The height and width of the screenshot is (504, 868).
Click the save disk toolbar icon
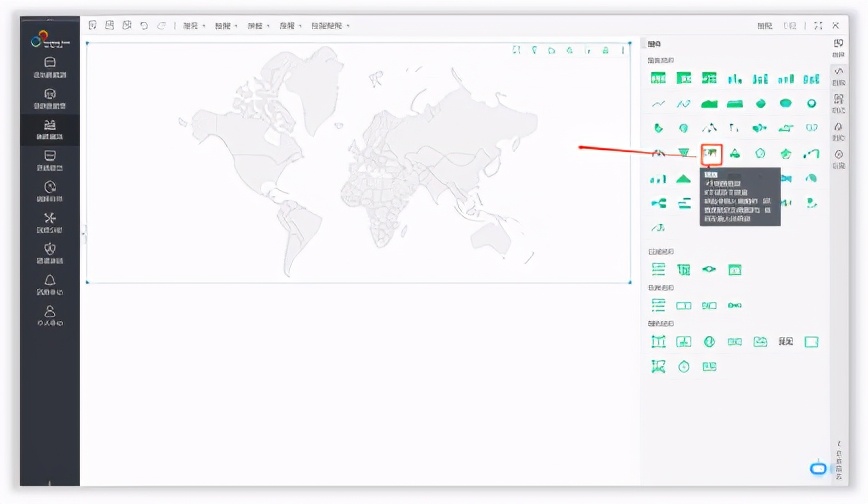click(x=110, y=25)
